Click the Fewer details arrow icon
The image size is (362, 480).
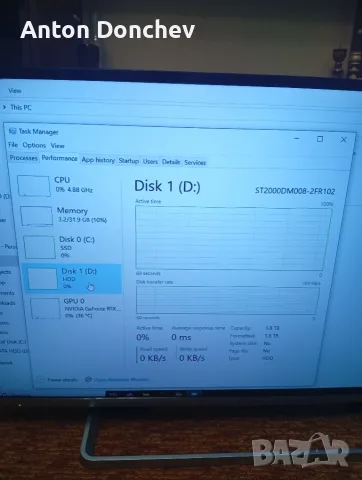point(40,379)
